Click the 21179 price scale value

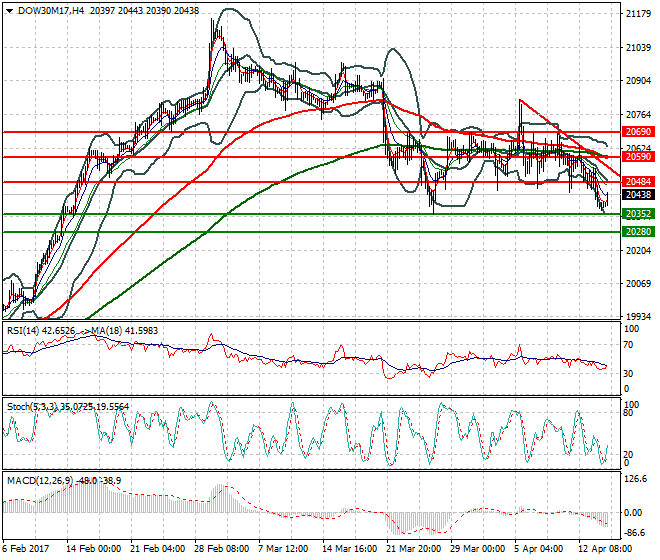(x=638, y=14)
